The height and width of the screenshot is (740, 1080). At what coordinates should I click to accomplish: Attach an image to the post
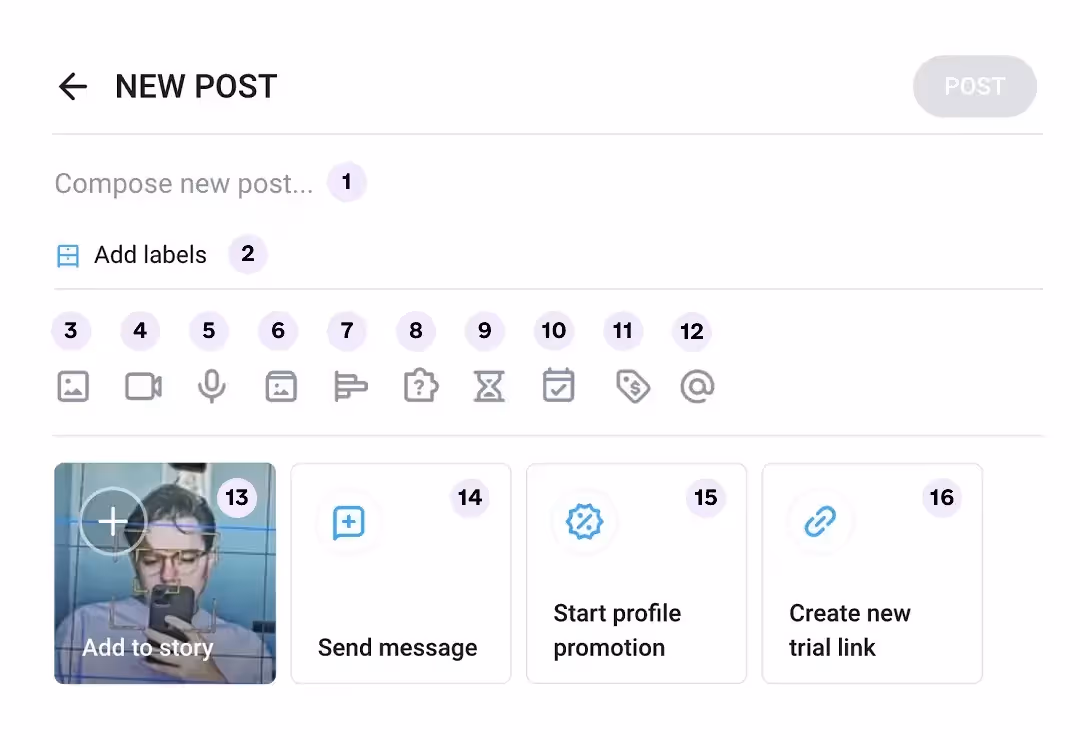pos(73,385)
